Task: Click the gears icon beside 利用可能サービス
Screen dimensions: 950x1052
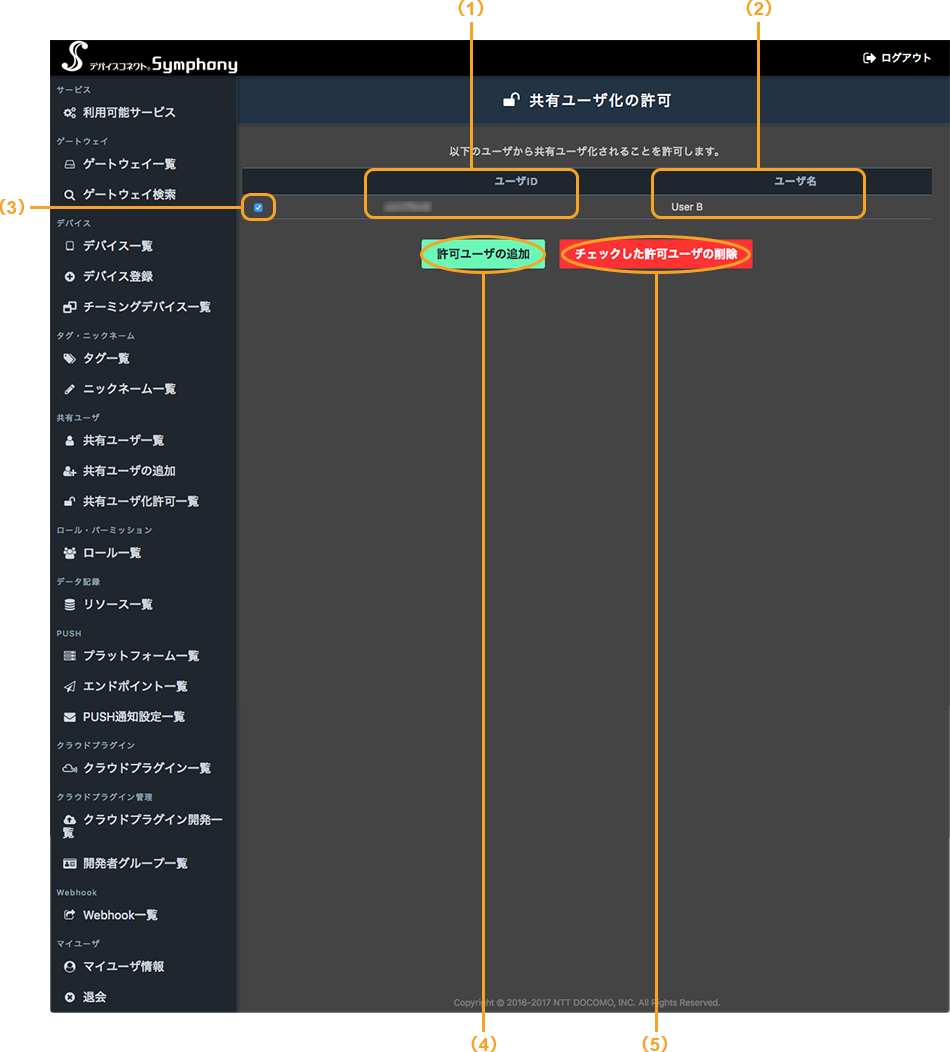Action: pyautogui.click(x=69, y=113)
